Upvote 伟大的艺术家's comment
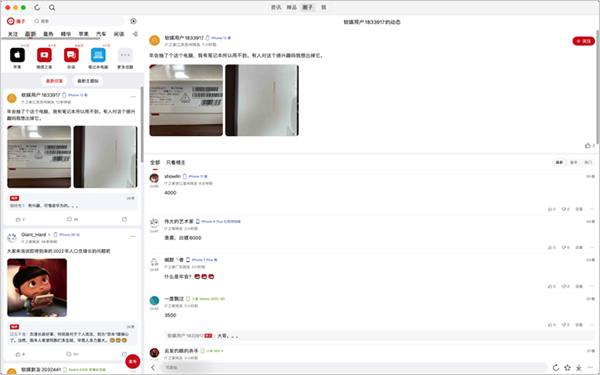The width and height of the screenshot is (600, 375). [551, 248]
